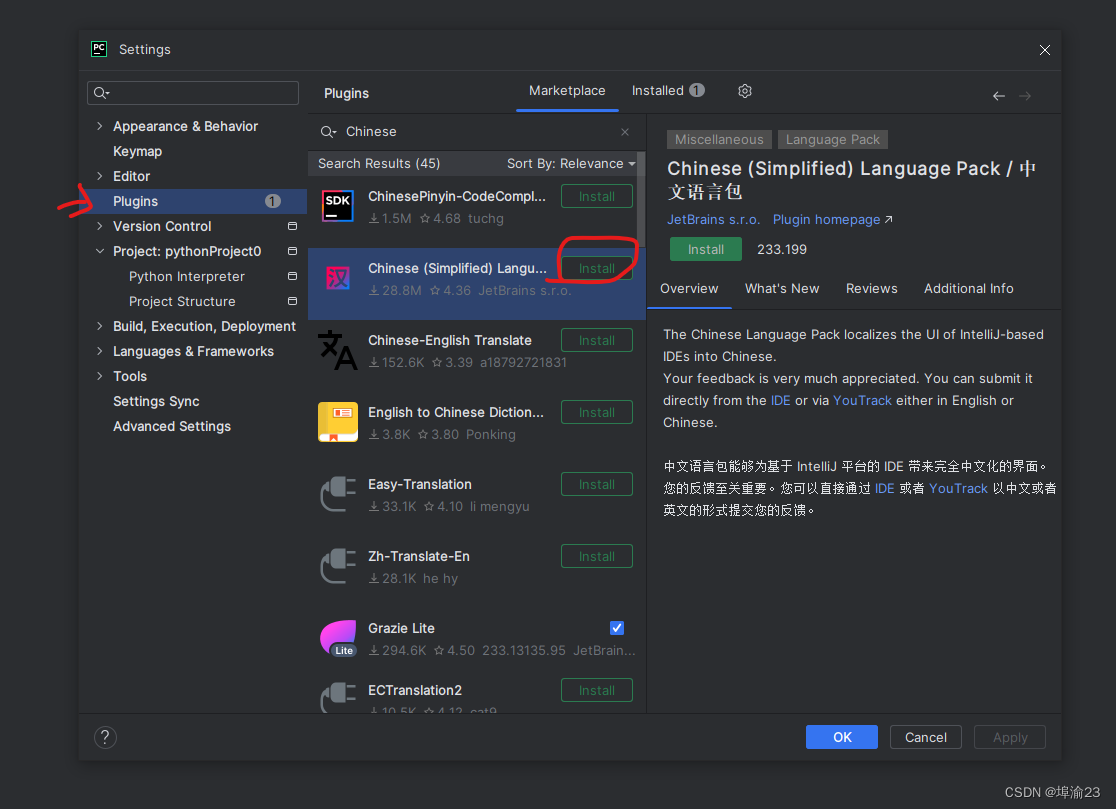Screen dimensions: 1116x809
Task: Open Overview tab of plugin details
Action: point(689,288)
